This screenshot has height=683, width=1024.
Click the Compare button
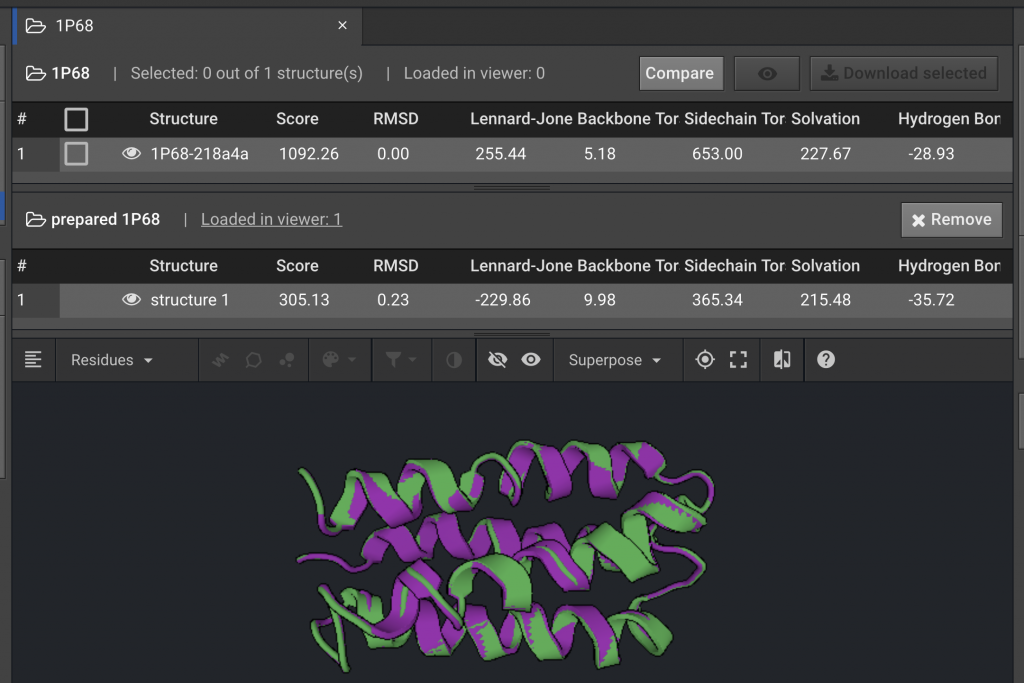pyautogui.click(x=680, y=73)
